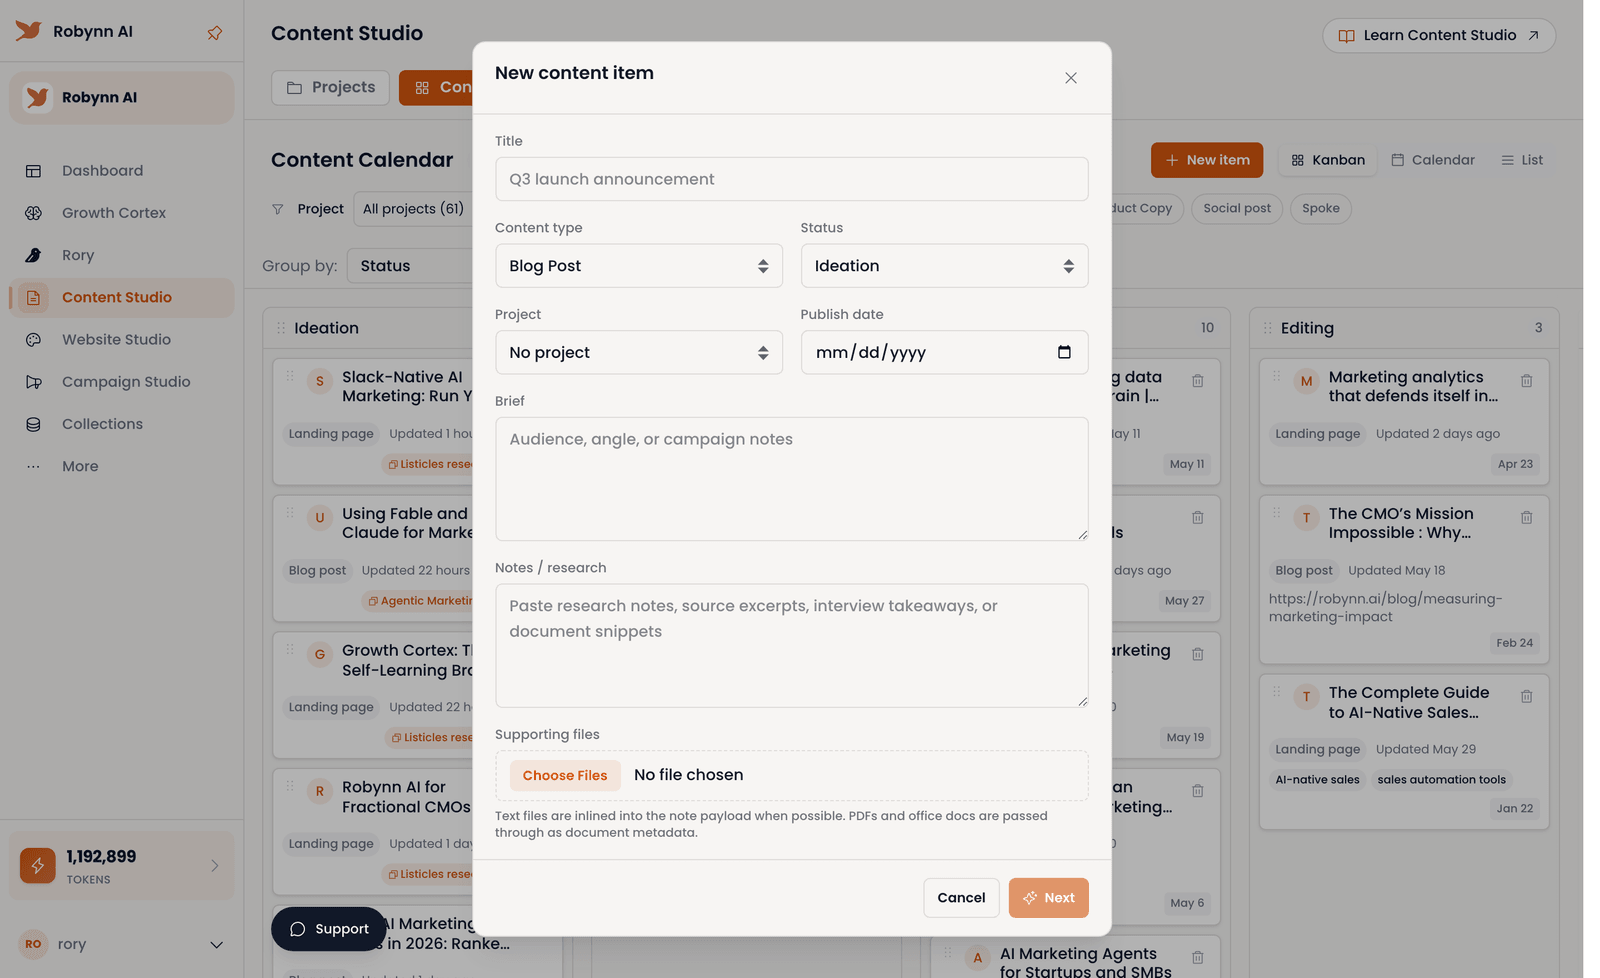This screenshot has height=978, width=1600.
Task: Grab the Editing column drag handle
Action: 1267,328
